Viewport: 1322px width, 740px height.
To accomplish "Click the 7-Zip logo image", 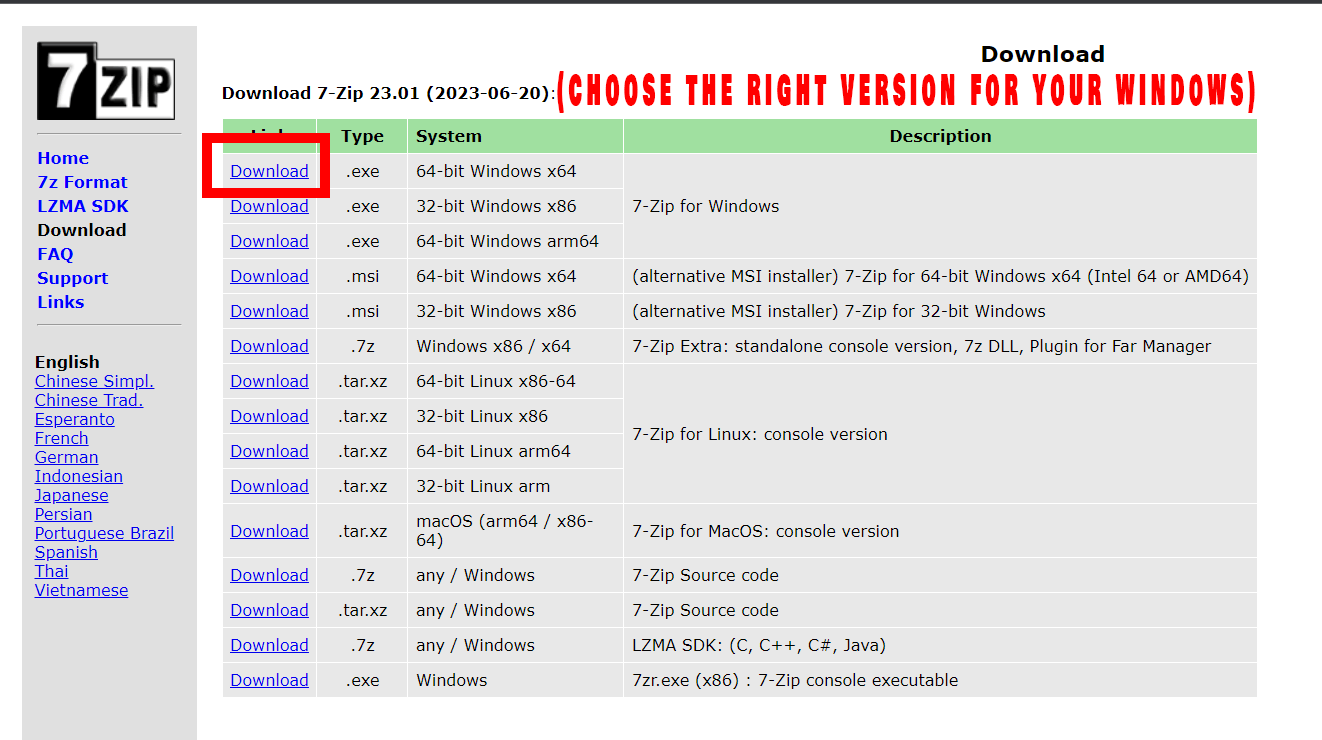I will click(105, 79).
